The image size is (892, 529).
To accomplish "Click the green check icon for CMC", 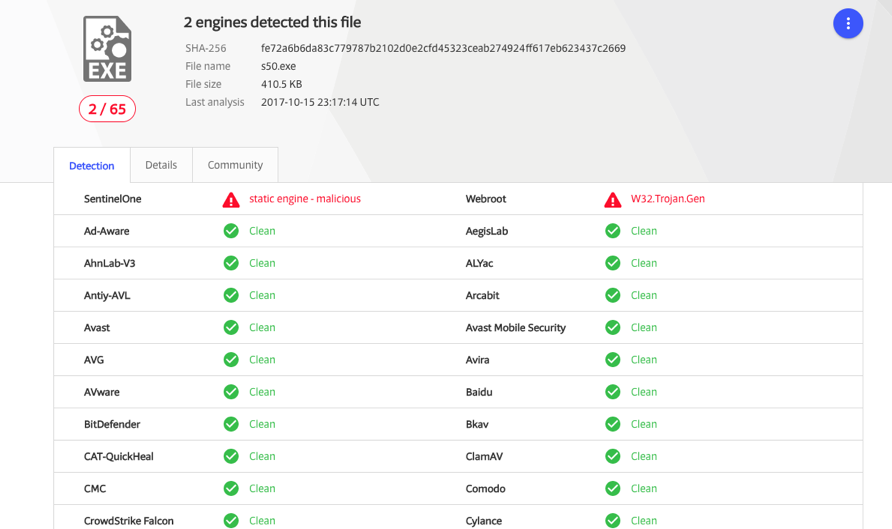I will coord(231,489).
